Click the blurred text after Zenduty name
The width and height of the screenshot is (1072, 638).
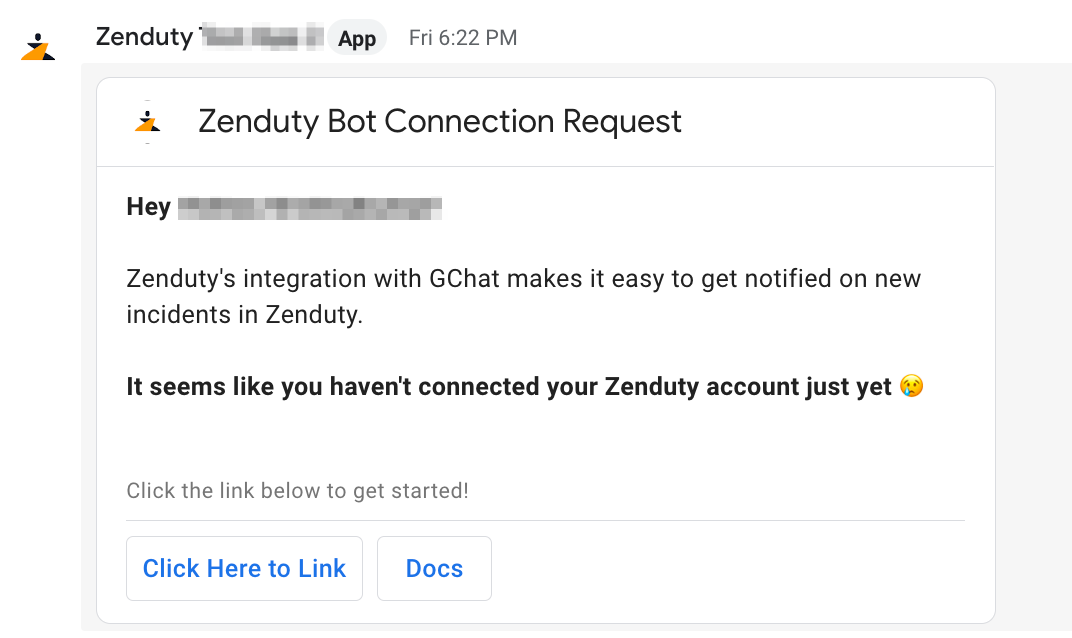tap(262, 37)
